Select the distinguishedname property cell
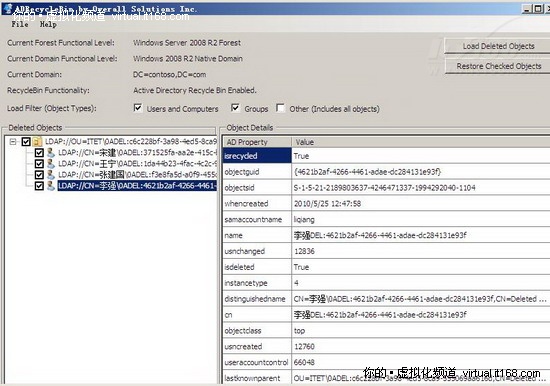Viewport: 550px width, 386px height. coord(257,299)
